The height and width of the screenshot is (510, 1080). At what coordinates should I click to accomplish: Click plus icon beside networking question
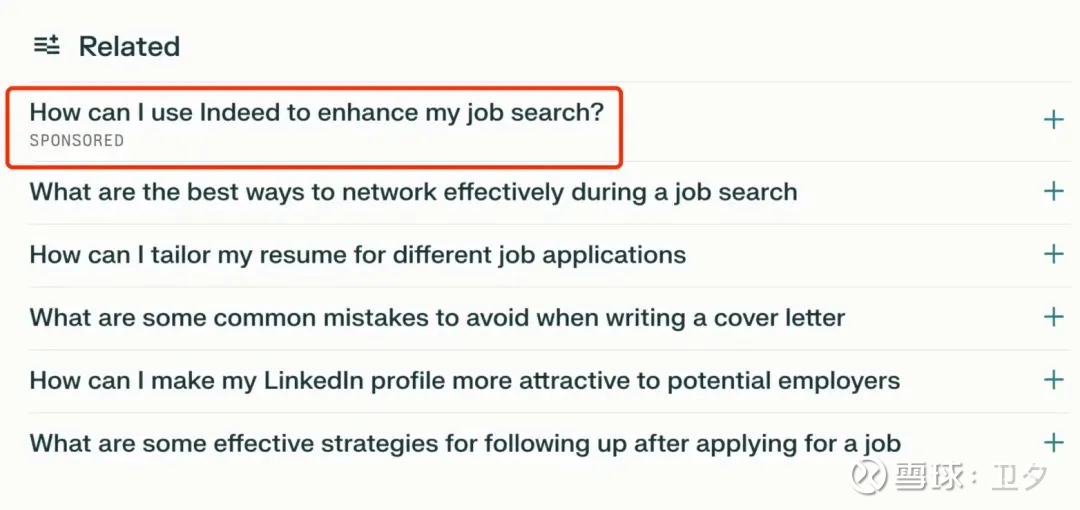pos(1053,191)
